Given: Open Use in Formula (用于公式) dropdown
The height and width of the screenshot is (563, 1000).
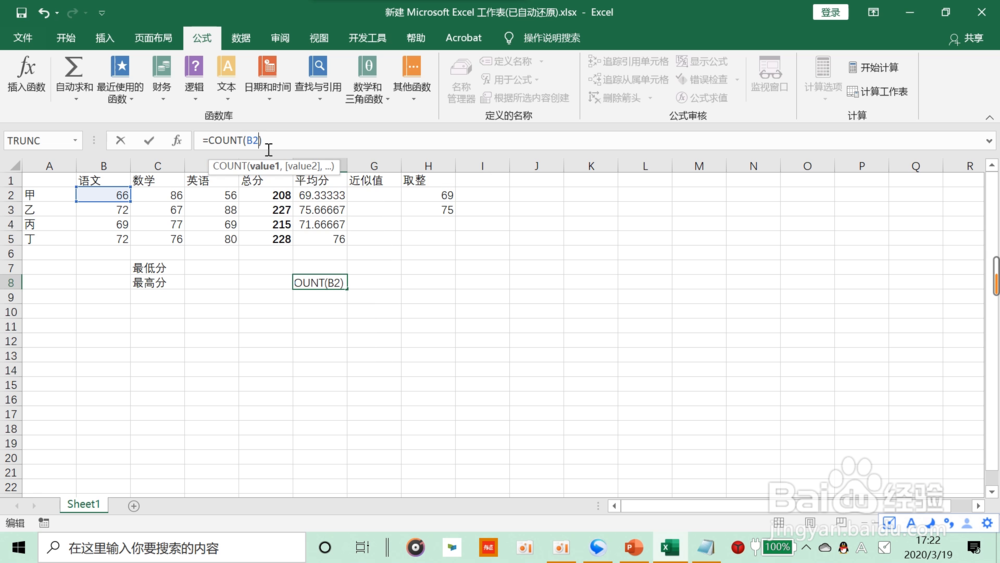Looking at the screenshot, I should pos(537,80).
